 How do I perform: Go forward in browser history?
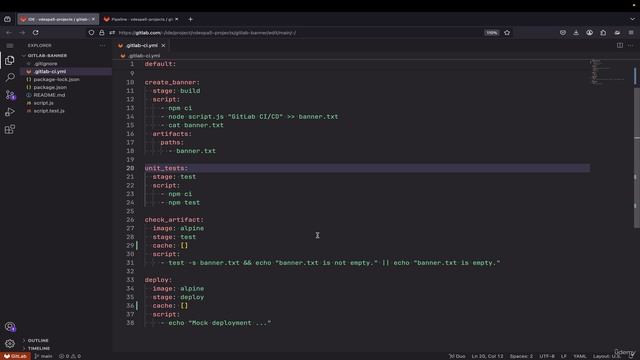pos(22,32)
